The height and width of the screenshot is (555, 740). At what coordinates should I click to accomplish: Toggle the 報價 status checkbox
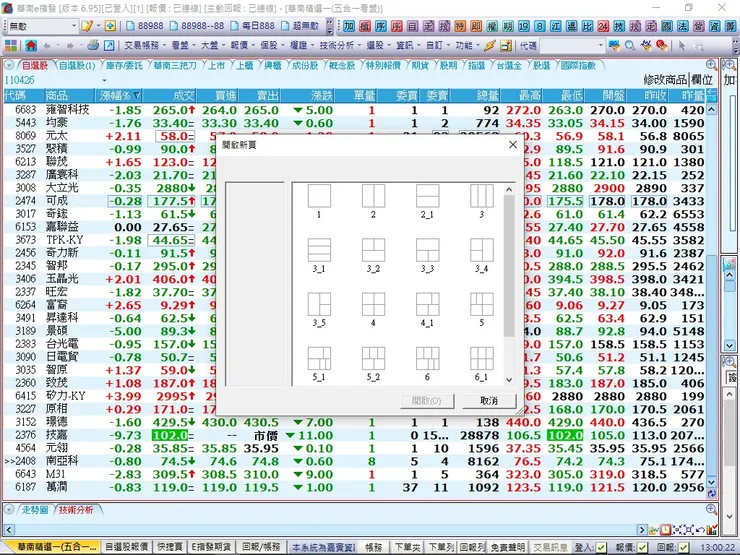tap(642, 547)
